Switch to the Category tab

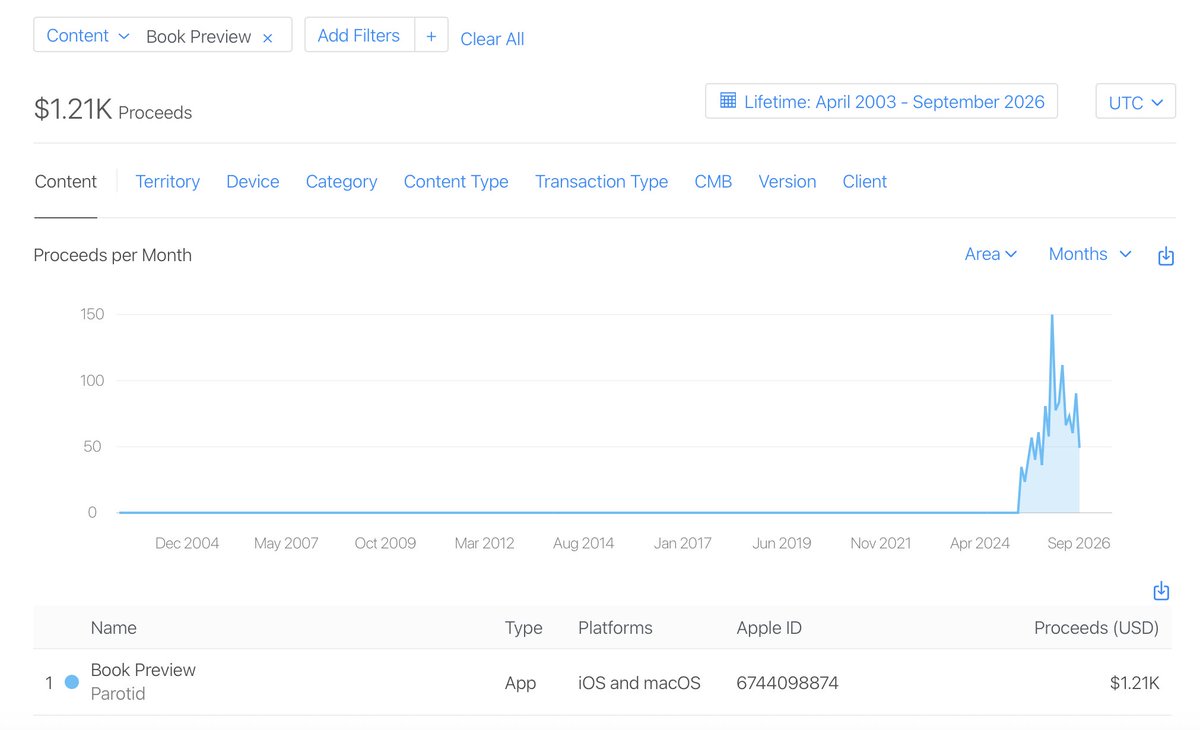[x=341, y=182]
